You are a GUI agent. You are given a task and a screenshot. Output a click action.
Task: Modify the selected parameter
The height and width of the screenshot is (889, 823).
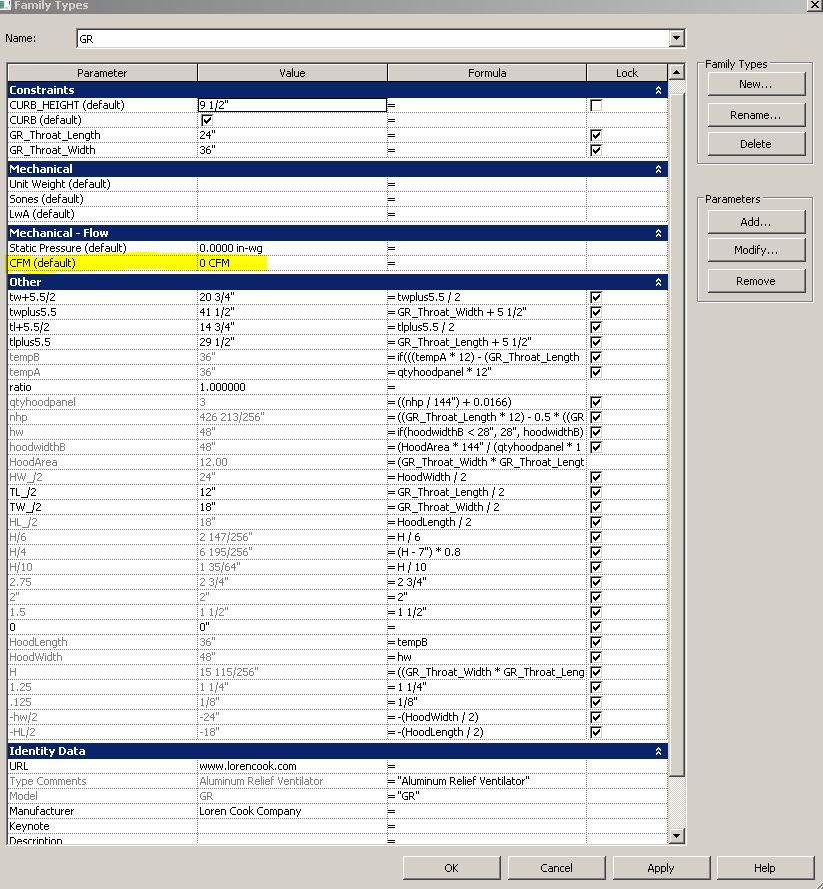point(755,250)
